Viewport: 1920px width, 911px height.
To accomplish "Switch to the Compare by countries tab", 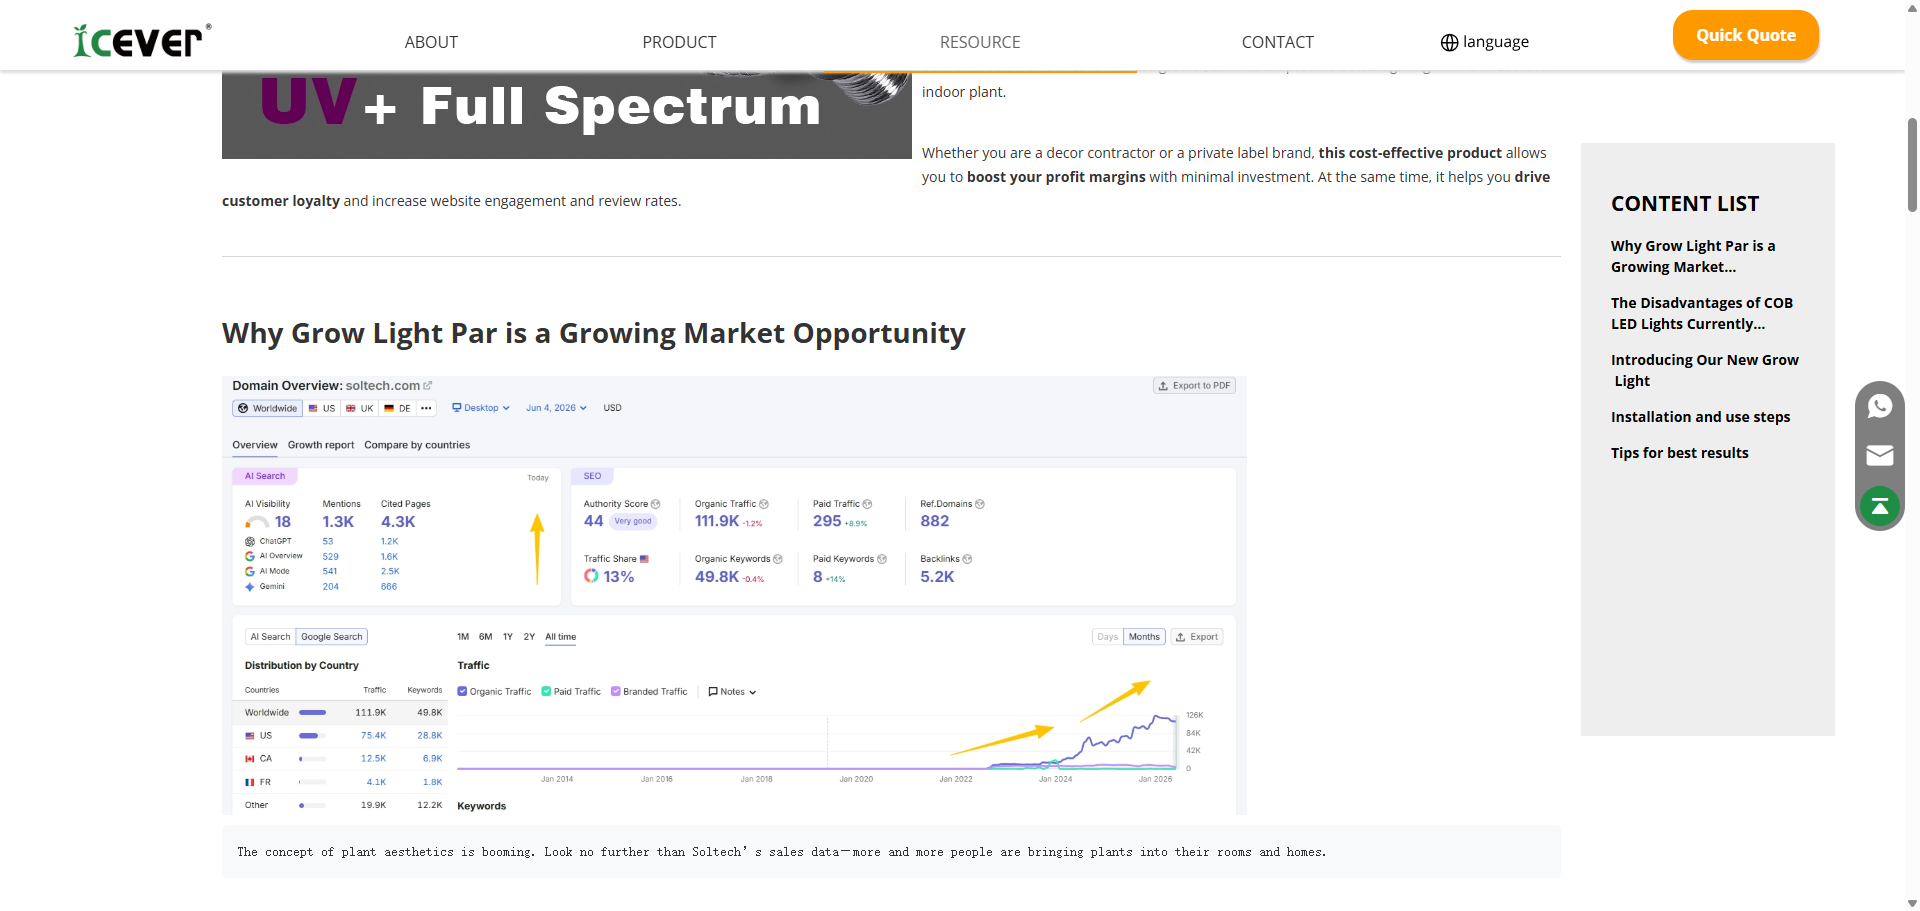I will pyautogui.click(x=417, y=445).
